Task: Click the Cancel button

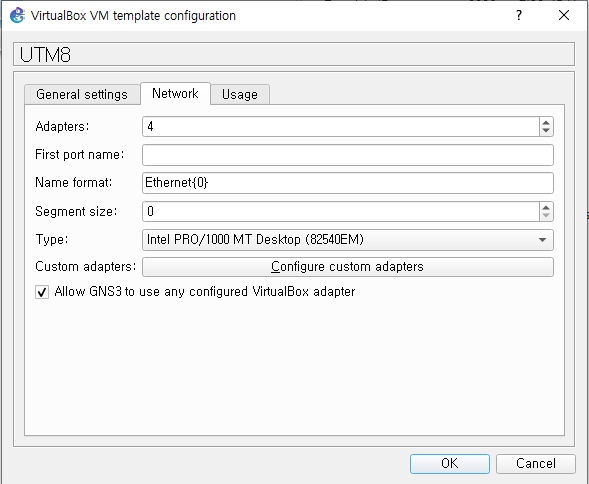Action: [536, 464]
